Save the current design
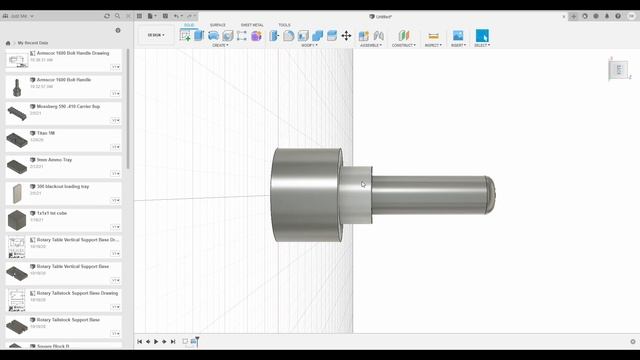Screen dimensions: 640x360 click(165, 16)
